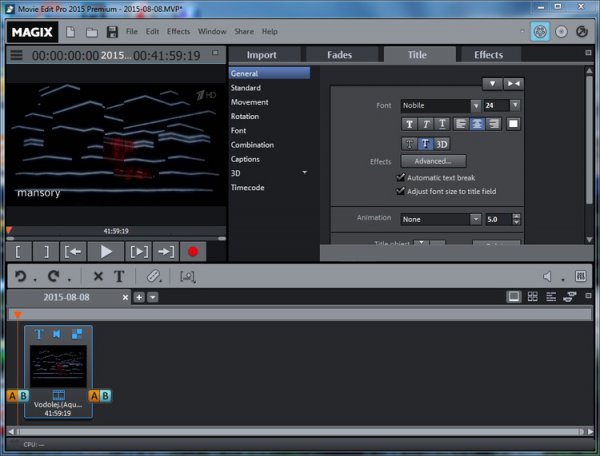Open transition AB icon after the clip
Image resolution: width=600 pixels, height=456 pixels.
pos(99,396)
